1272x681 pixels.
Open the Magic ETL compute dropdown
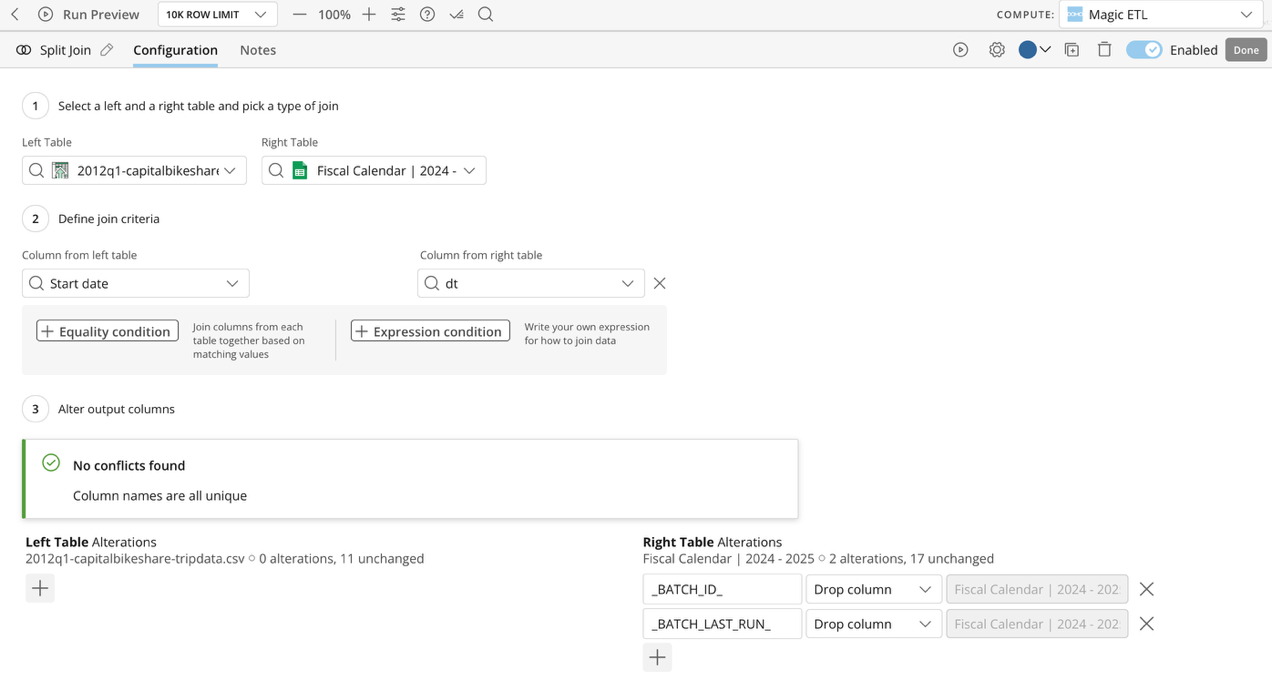pyautogui.click(x=1160, y=14)
